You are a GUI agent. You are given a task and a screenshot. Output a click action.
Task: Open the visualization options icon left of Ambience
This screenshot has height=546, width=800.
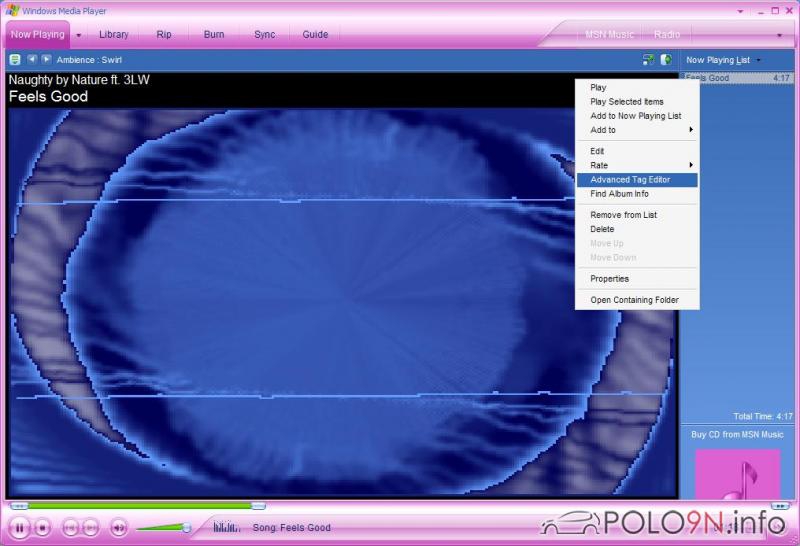tap(15, 60)
